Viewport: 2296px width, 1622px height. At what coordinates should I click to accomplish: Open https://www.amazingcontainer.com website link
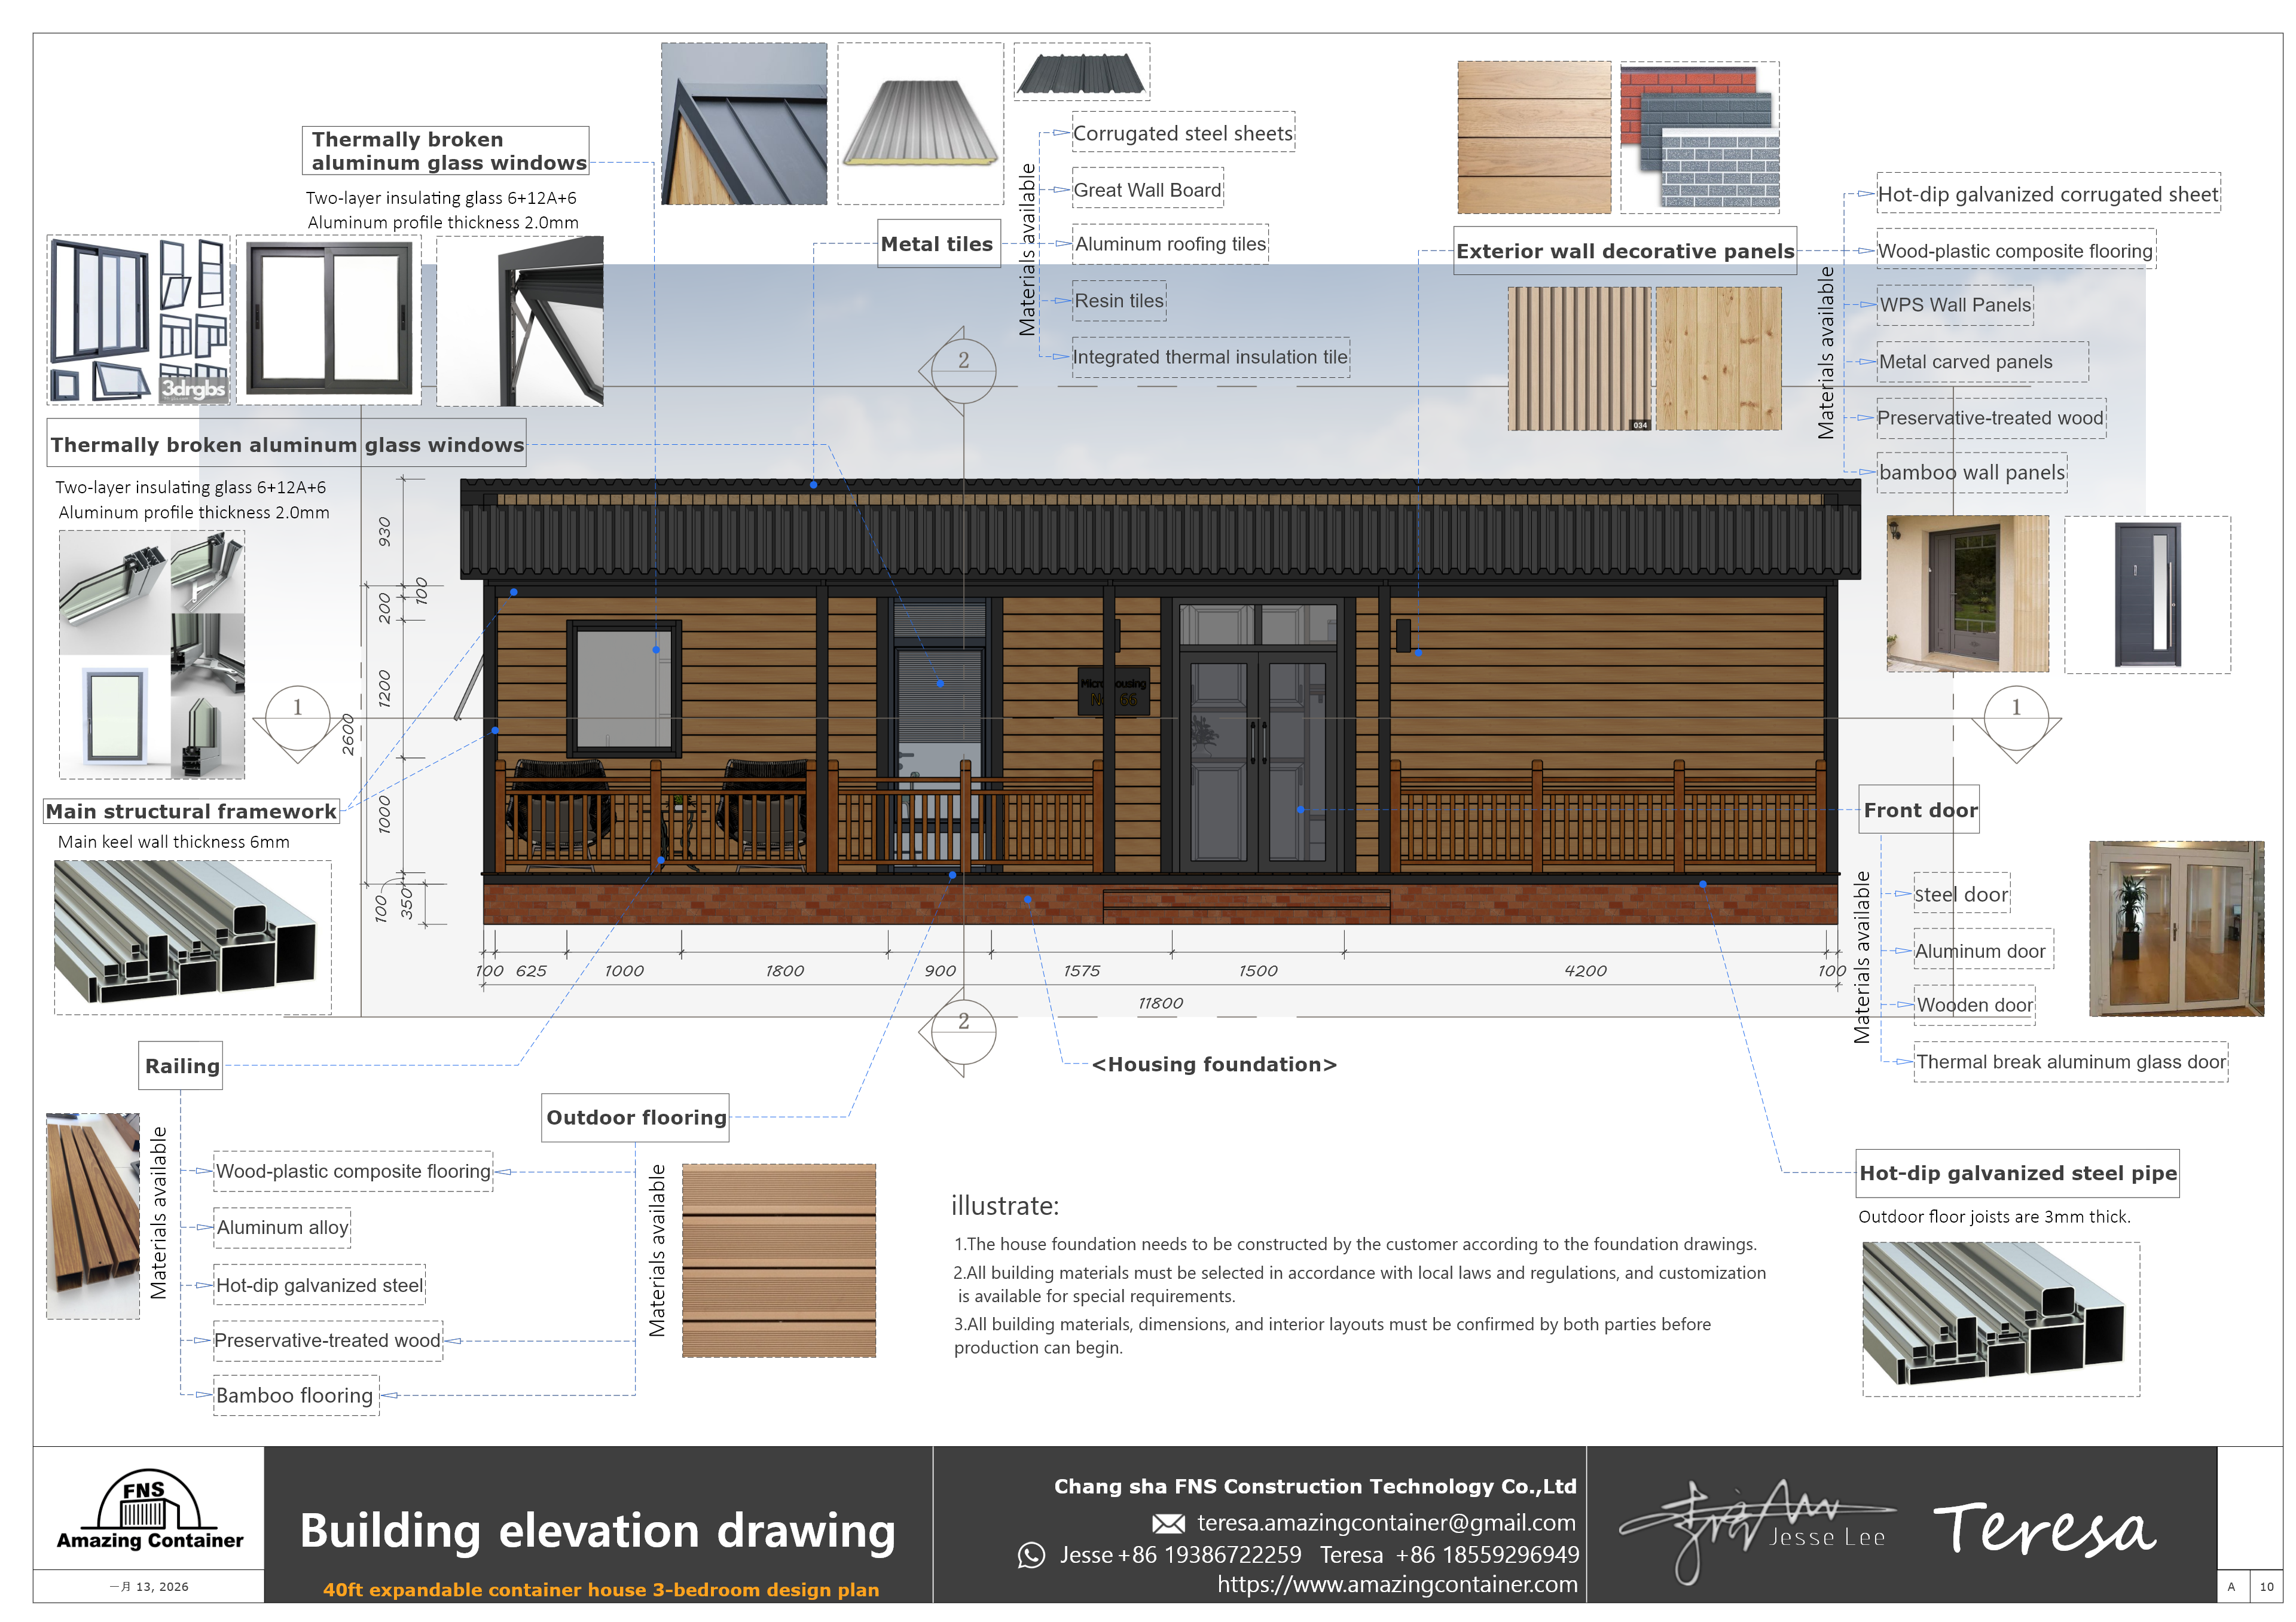pyautogui.click(x=1395, y=1585)
